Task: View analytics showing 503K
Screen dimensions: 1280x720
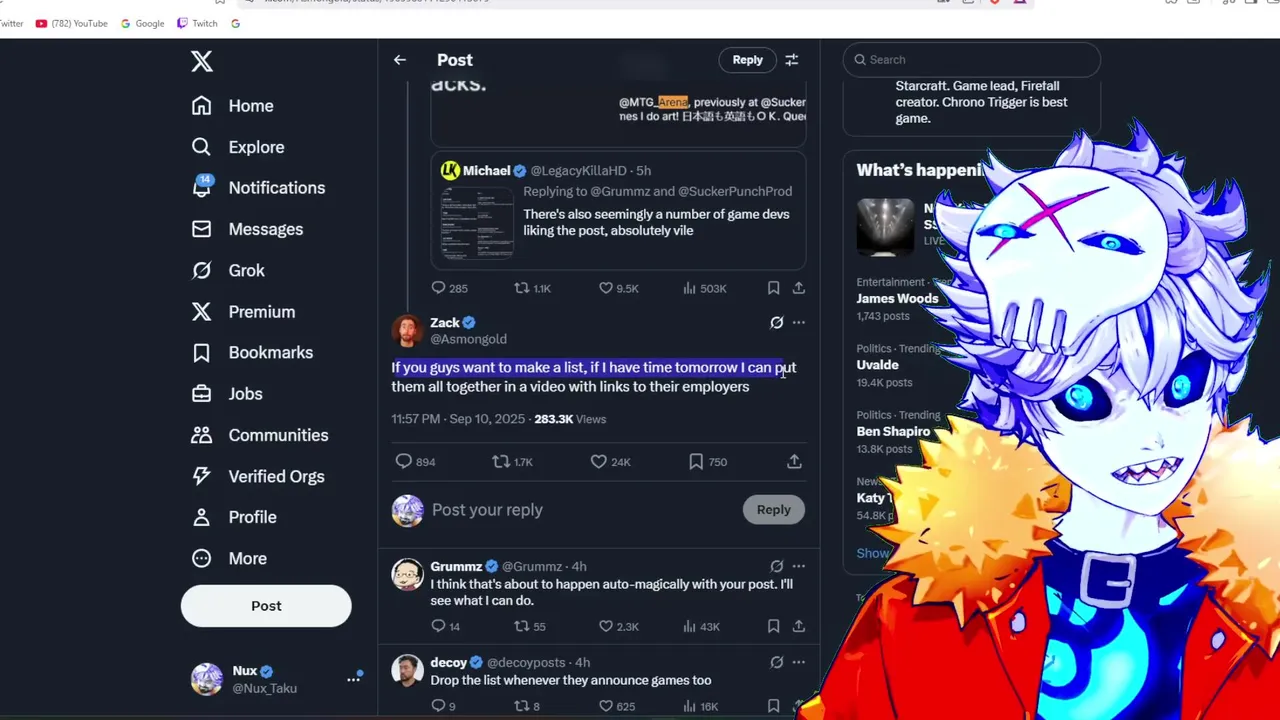Action: tap(704, 288)
